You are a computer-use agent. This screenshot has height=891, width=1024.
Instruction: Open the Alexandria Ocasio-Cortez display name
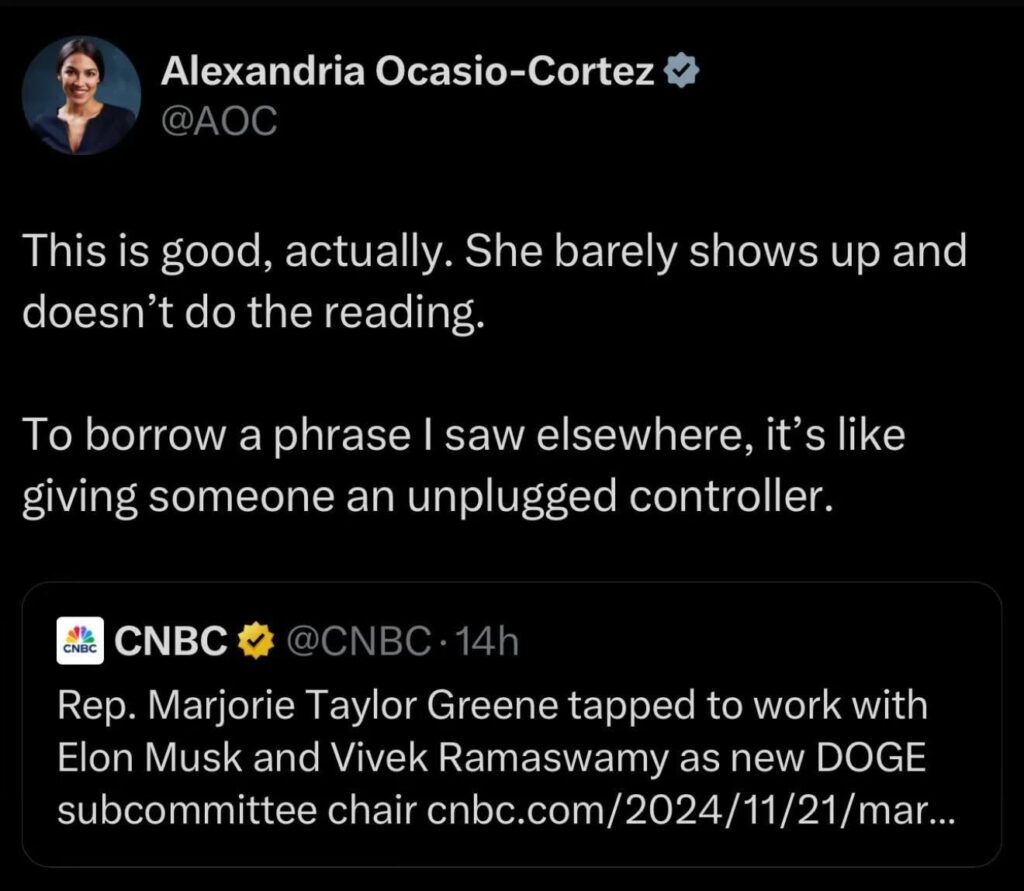[x=410, y=71]
